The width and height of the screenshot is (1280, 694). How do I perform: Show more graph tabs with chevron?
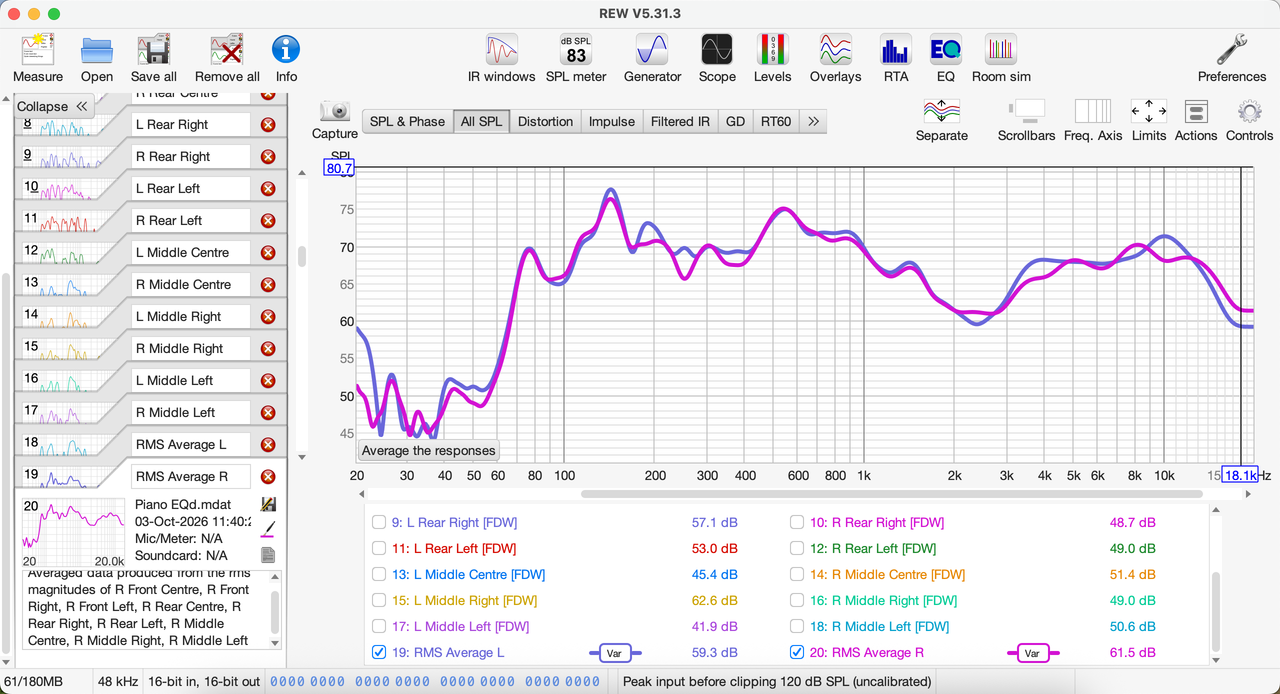(x=813, y=121)
